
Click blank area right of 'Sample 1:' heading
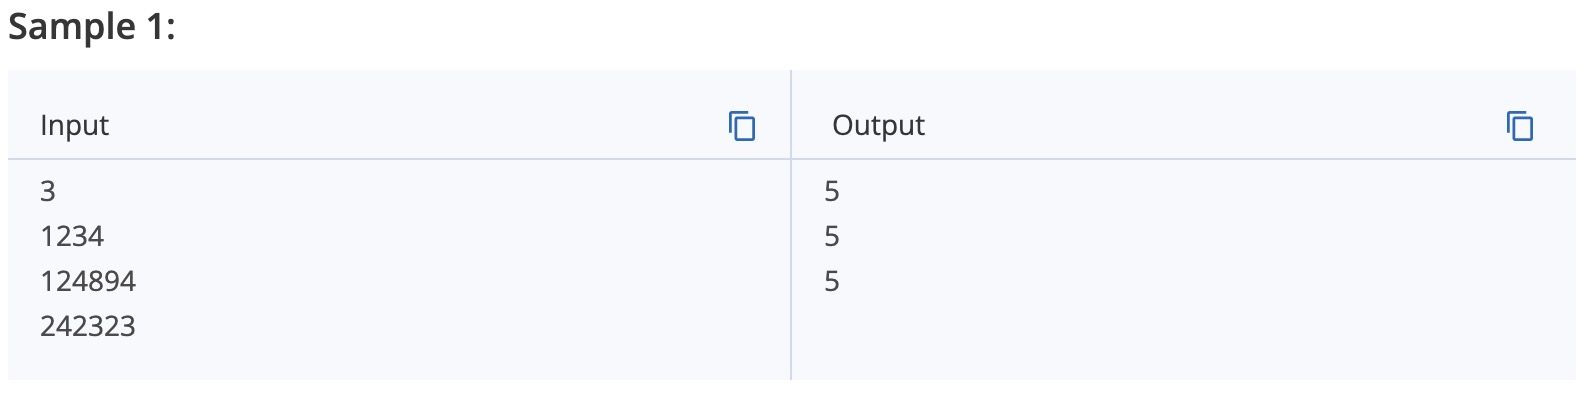[x=880, y=27]
